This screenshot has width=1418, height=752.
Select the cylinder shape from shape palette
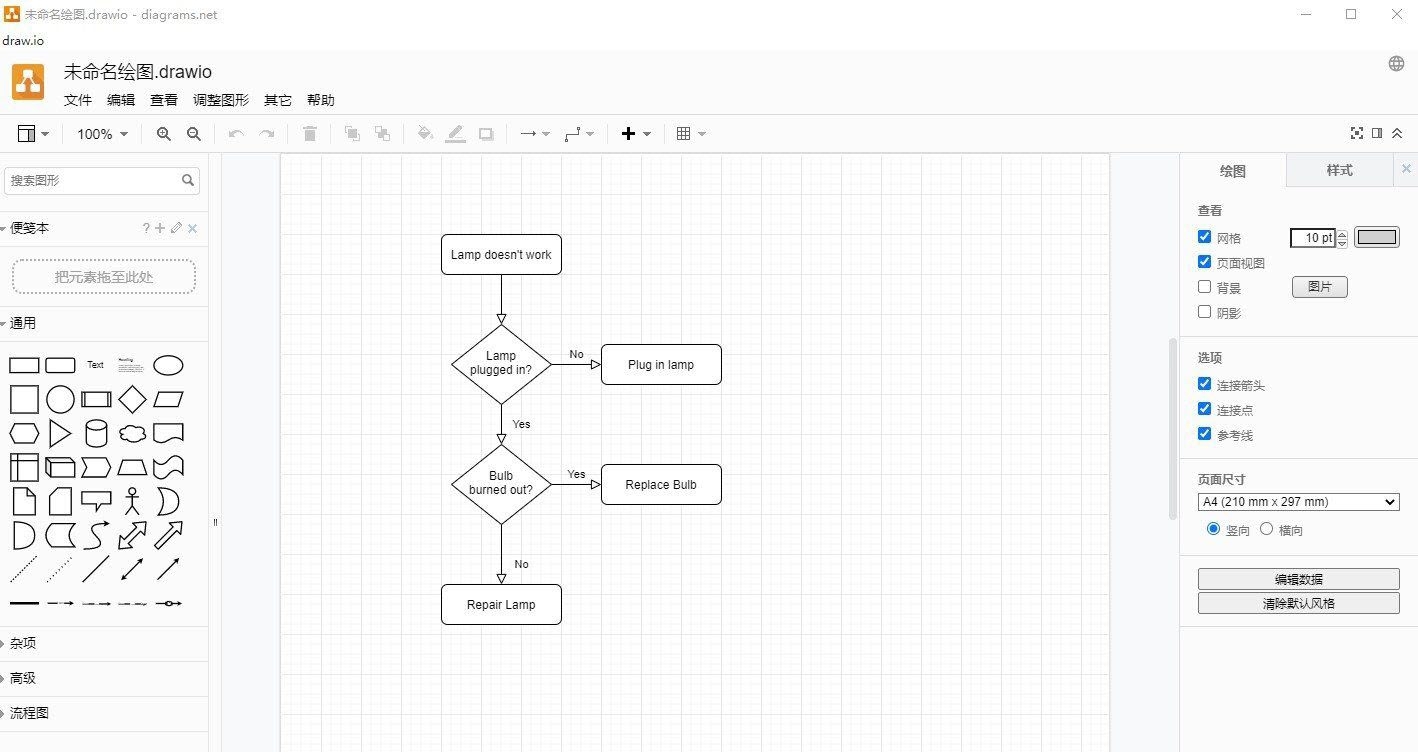(96, 434)
